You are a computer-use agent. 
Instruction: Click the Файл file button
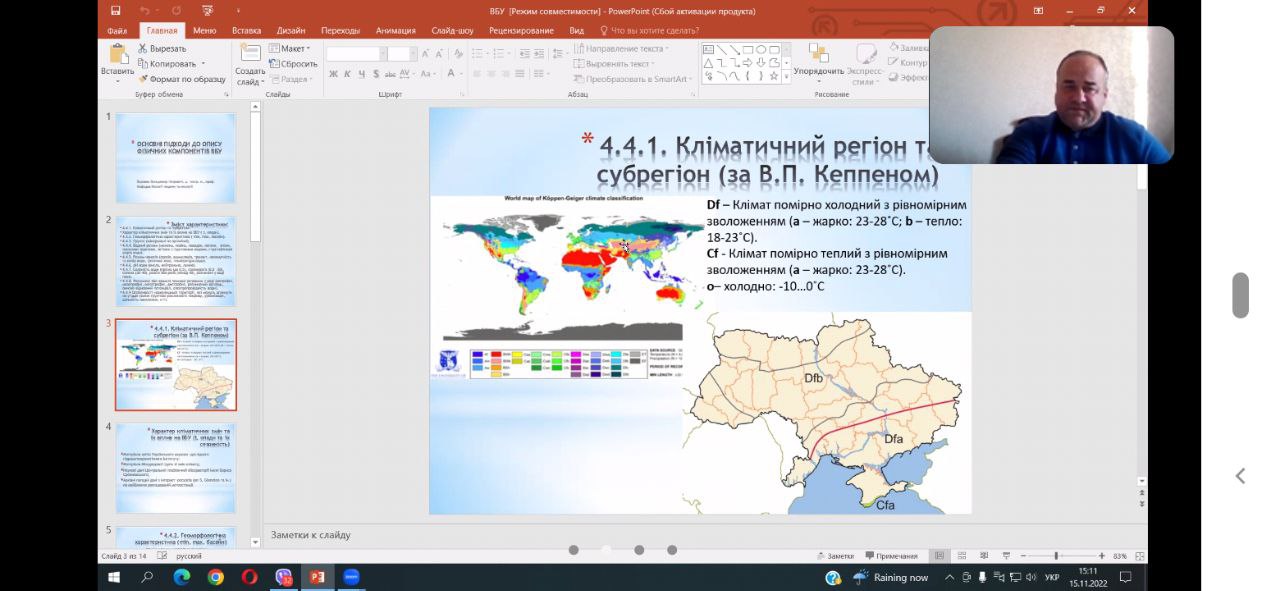click(117, 30)
